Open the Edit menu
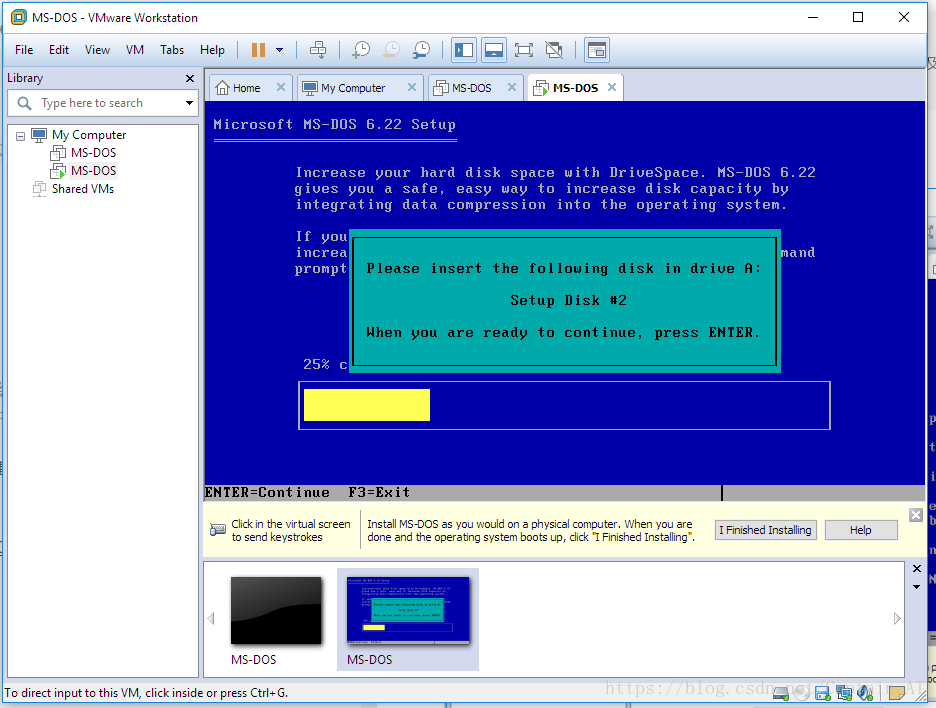Viewport: 936px width, 708px height. [x=58, y=50]
